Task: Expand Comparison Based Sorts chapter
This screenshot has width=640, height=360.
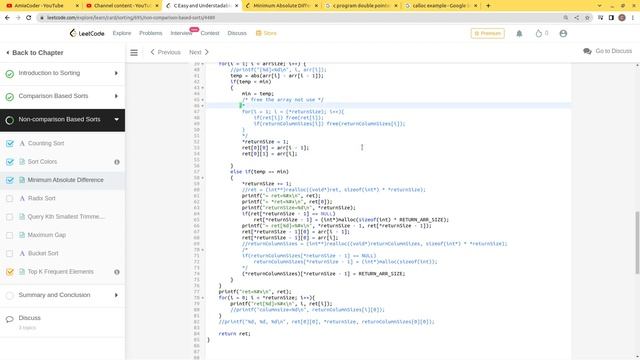Action: (116, 96)
